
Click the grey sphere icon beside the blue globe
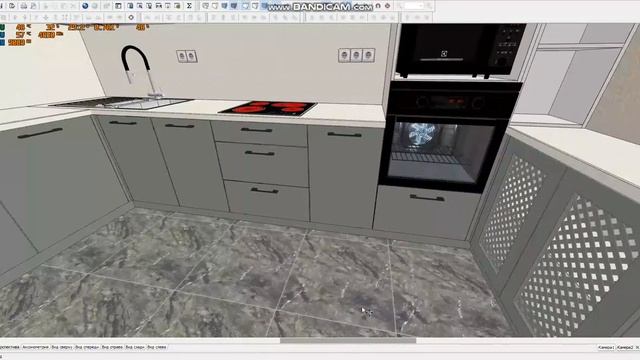[95, 6]
